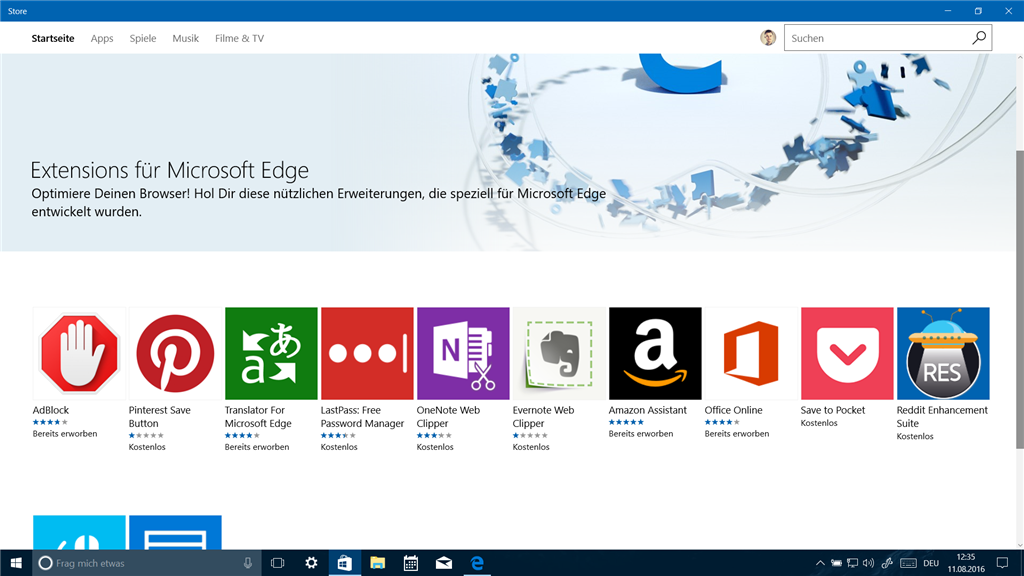Open the Reddit Enhancement Suite RES icon
Image resolution: width=1024 pixels, height=576 pixels.
(943, 353)
